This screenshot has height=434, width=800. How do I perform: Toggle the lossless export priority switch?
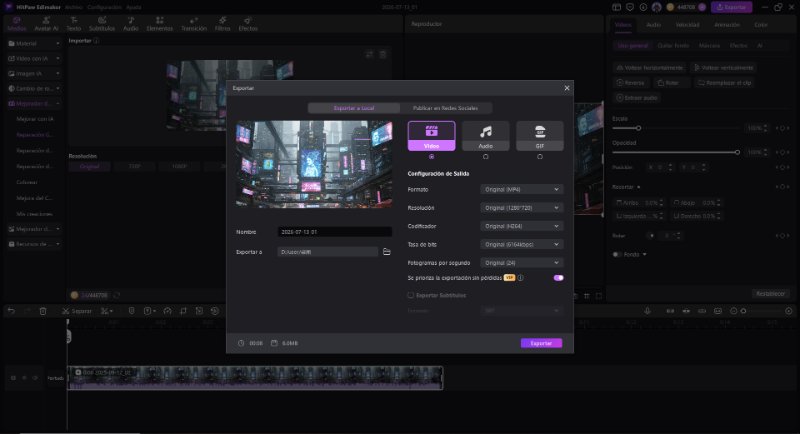(558, 278)
